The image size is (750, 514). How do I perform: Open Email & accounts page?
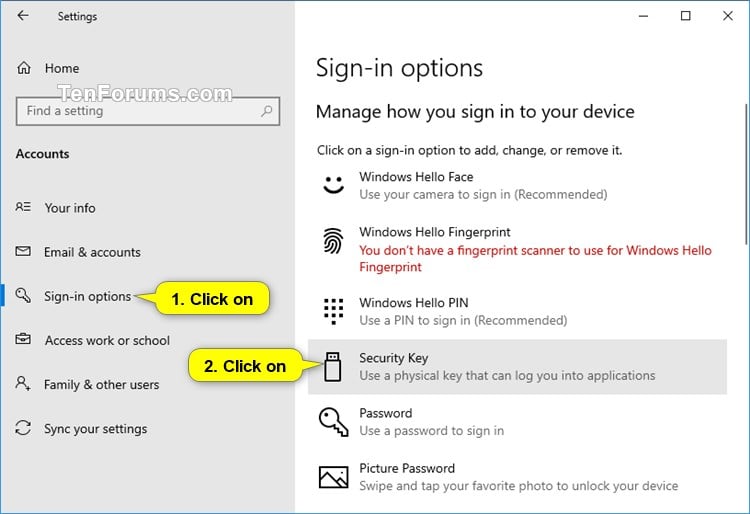click(92, 252)
